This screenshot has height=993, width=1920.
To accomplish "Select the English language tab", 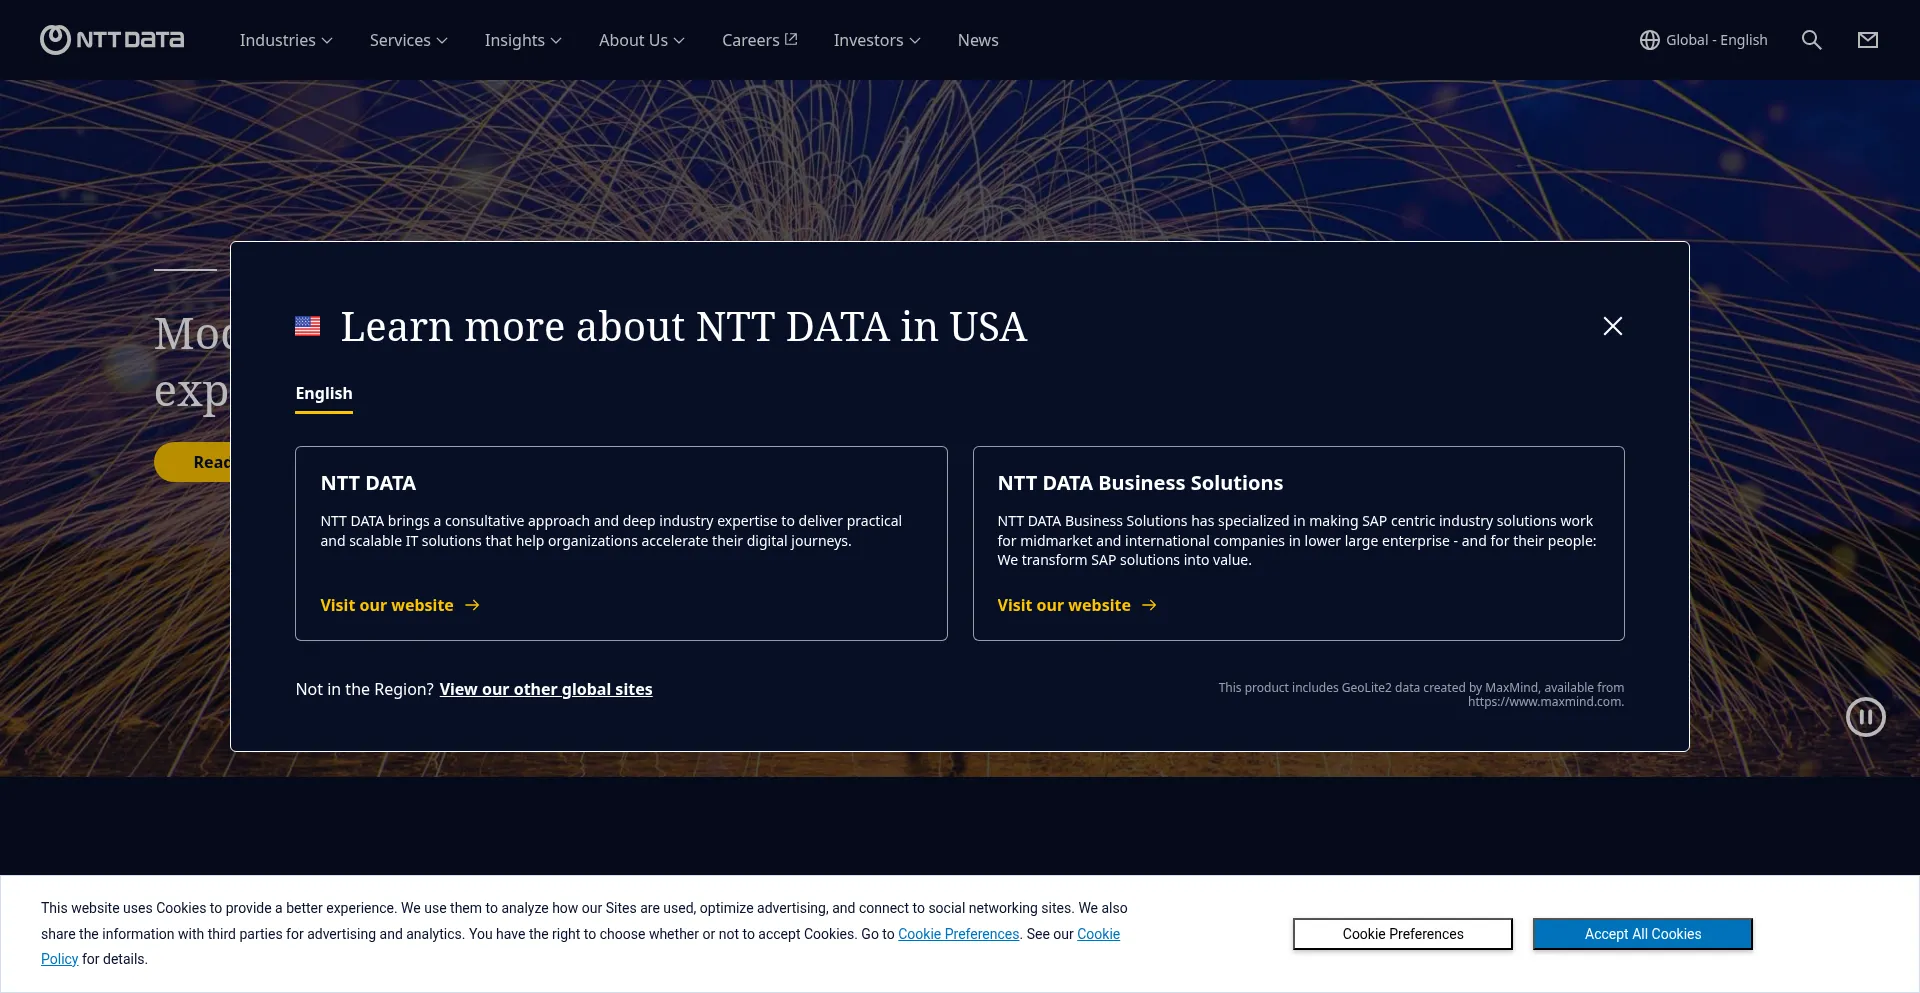I will pyautogui.click(x=324, y=394).
